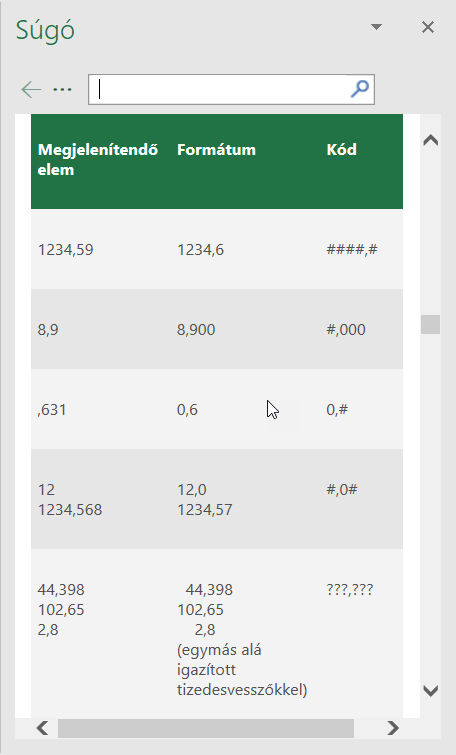Click the 1234,59 value cell
This screenshot has height=755, width=456.
[x=65, y=249]
